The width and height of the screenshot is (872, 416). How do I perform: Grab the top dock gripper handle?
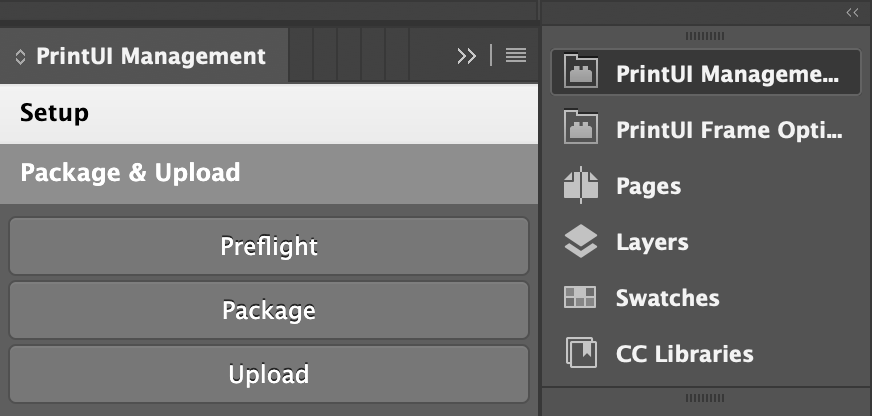pyautogui.click(x=705, y=36)
